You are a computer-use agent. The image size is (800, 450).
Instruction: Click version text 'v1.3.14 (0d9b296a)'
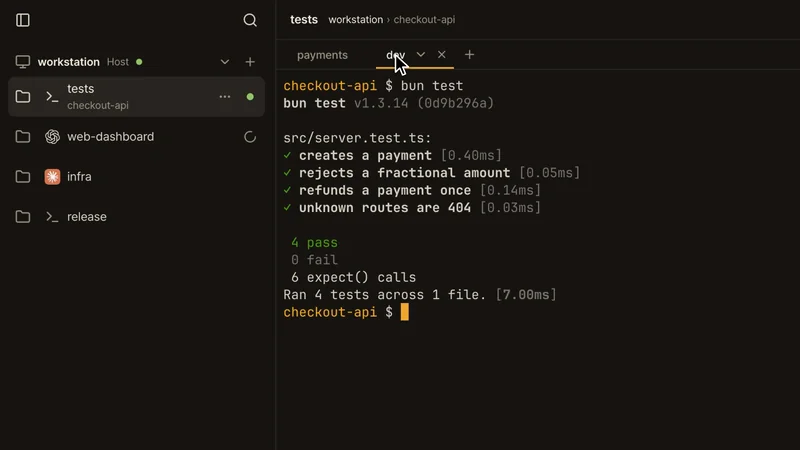pyautogui.click(x=424, y=103)
